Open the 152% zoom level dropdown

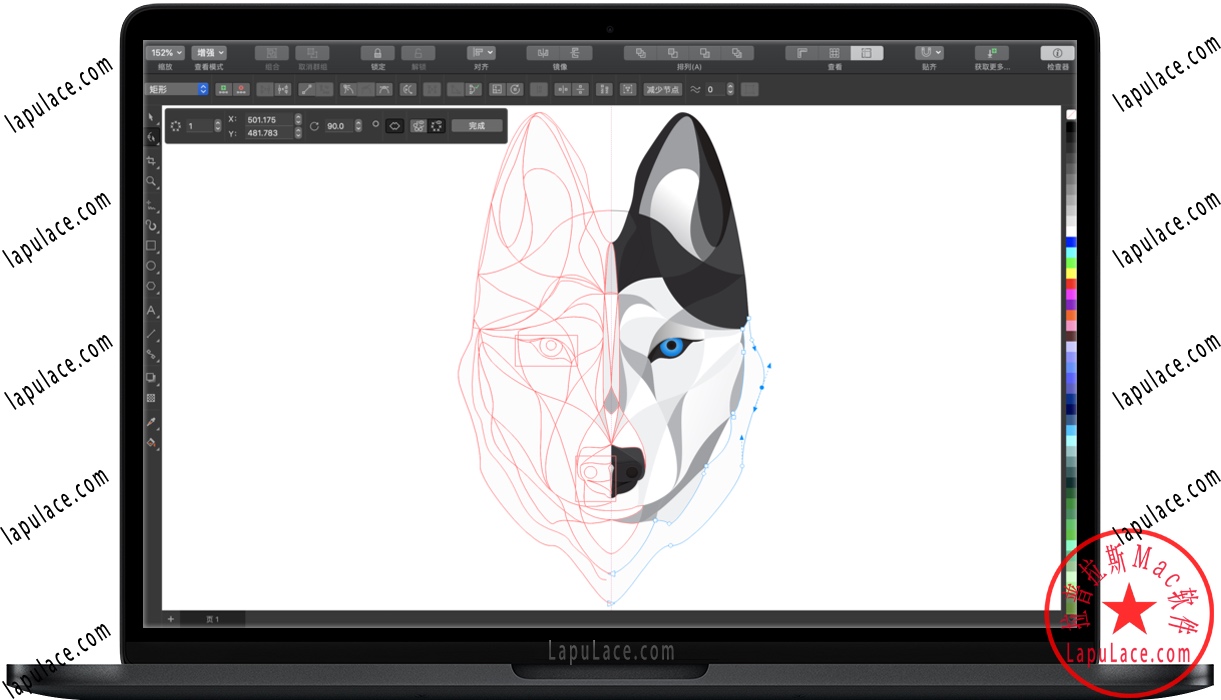165,52
